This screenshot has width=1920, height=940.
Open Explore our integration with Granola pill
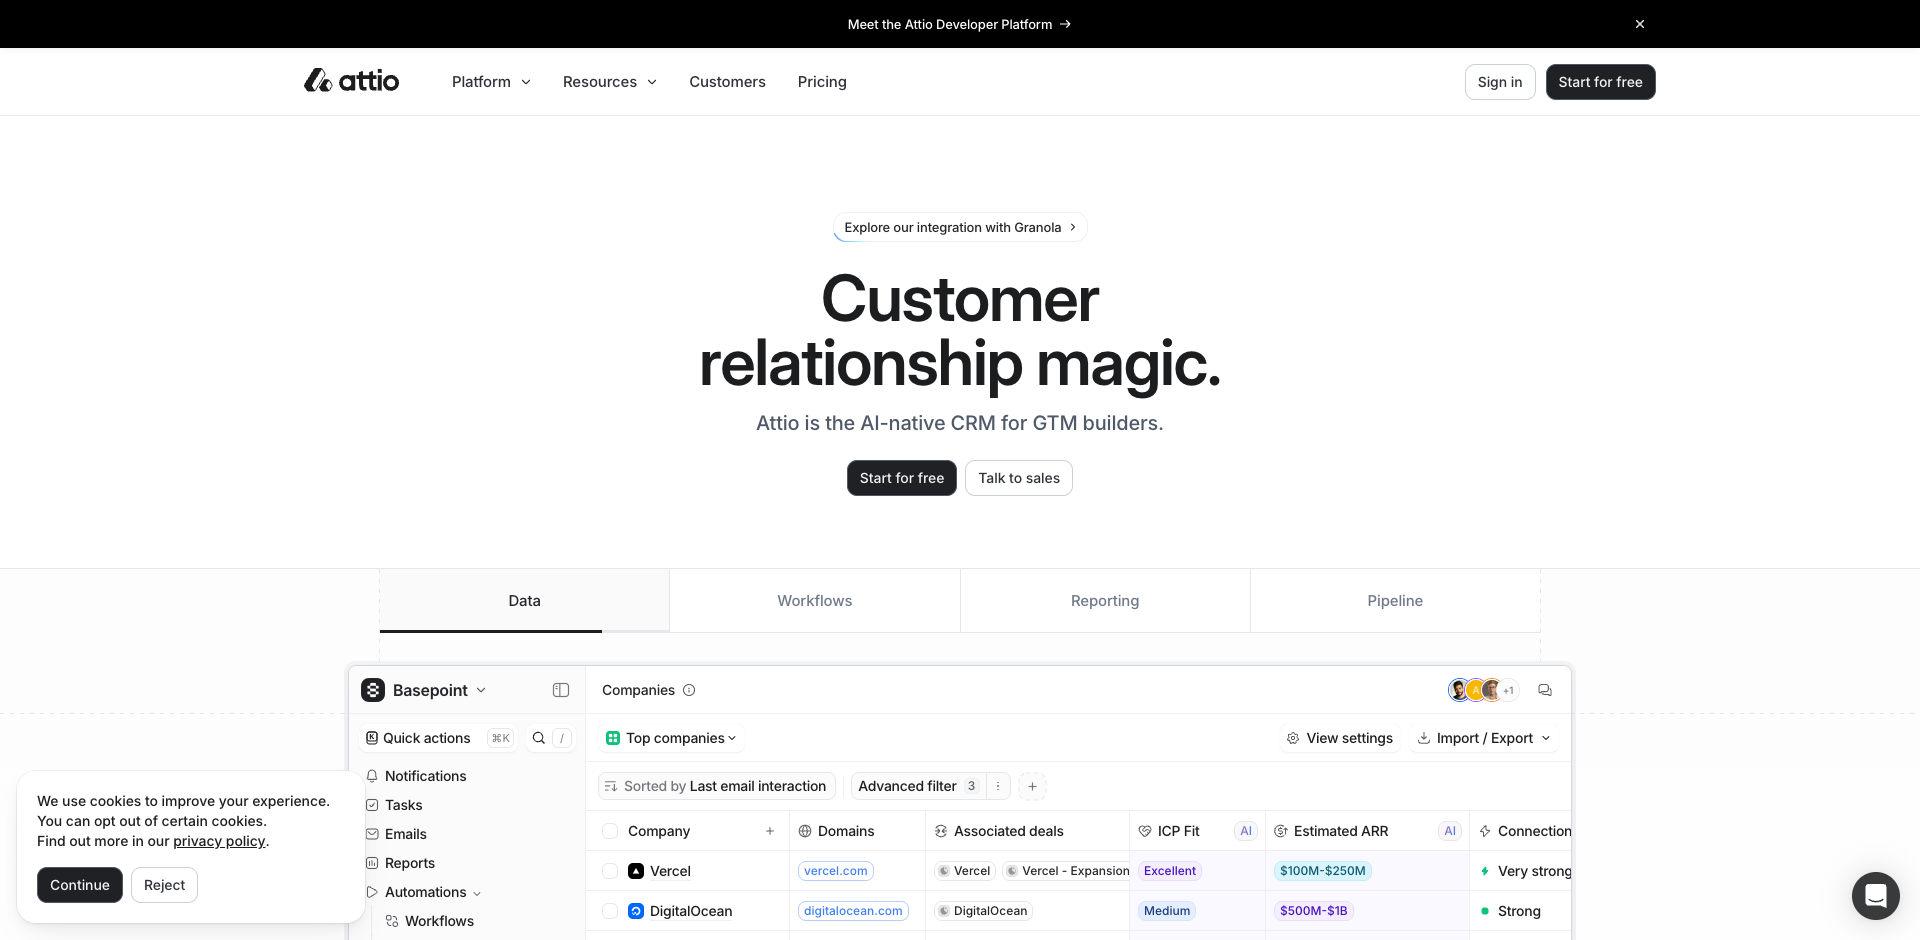(x=960, y=227)
